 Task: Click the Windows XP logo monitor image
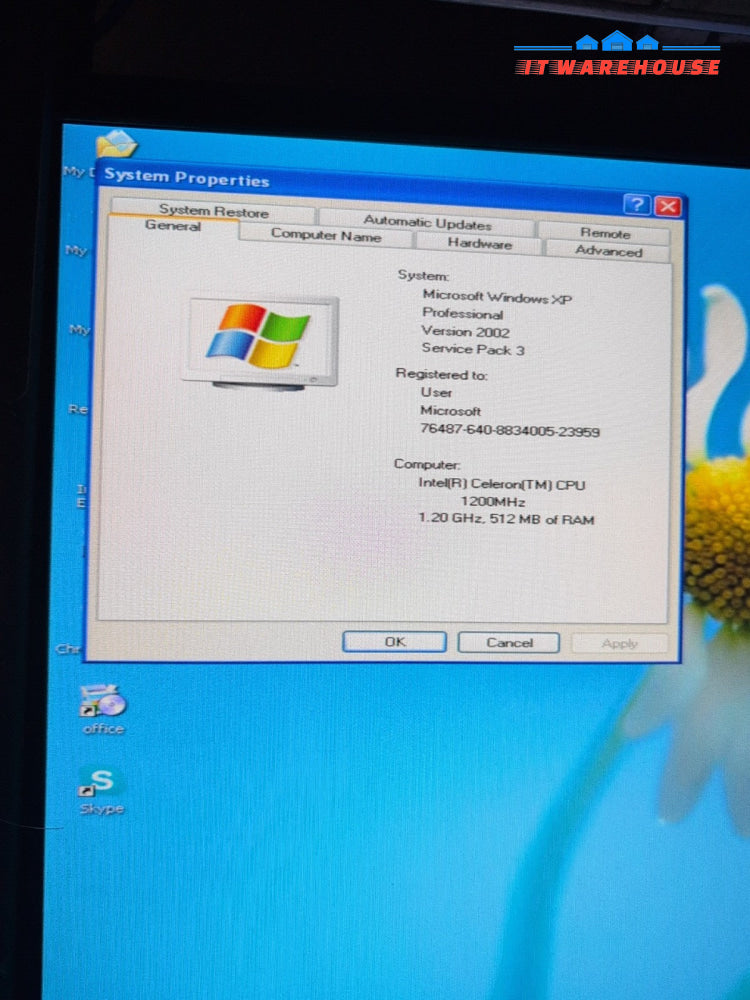pos(260,343)
